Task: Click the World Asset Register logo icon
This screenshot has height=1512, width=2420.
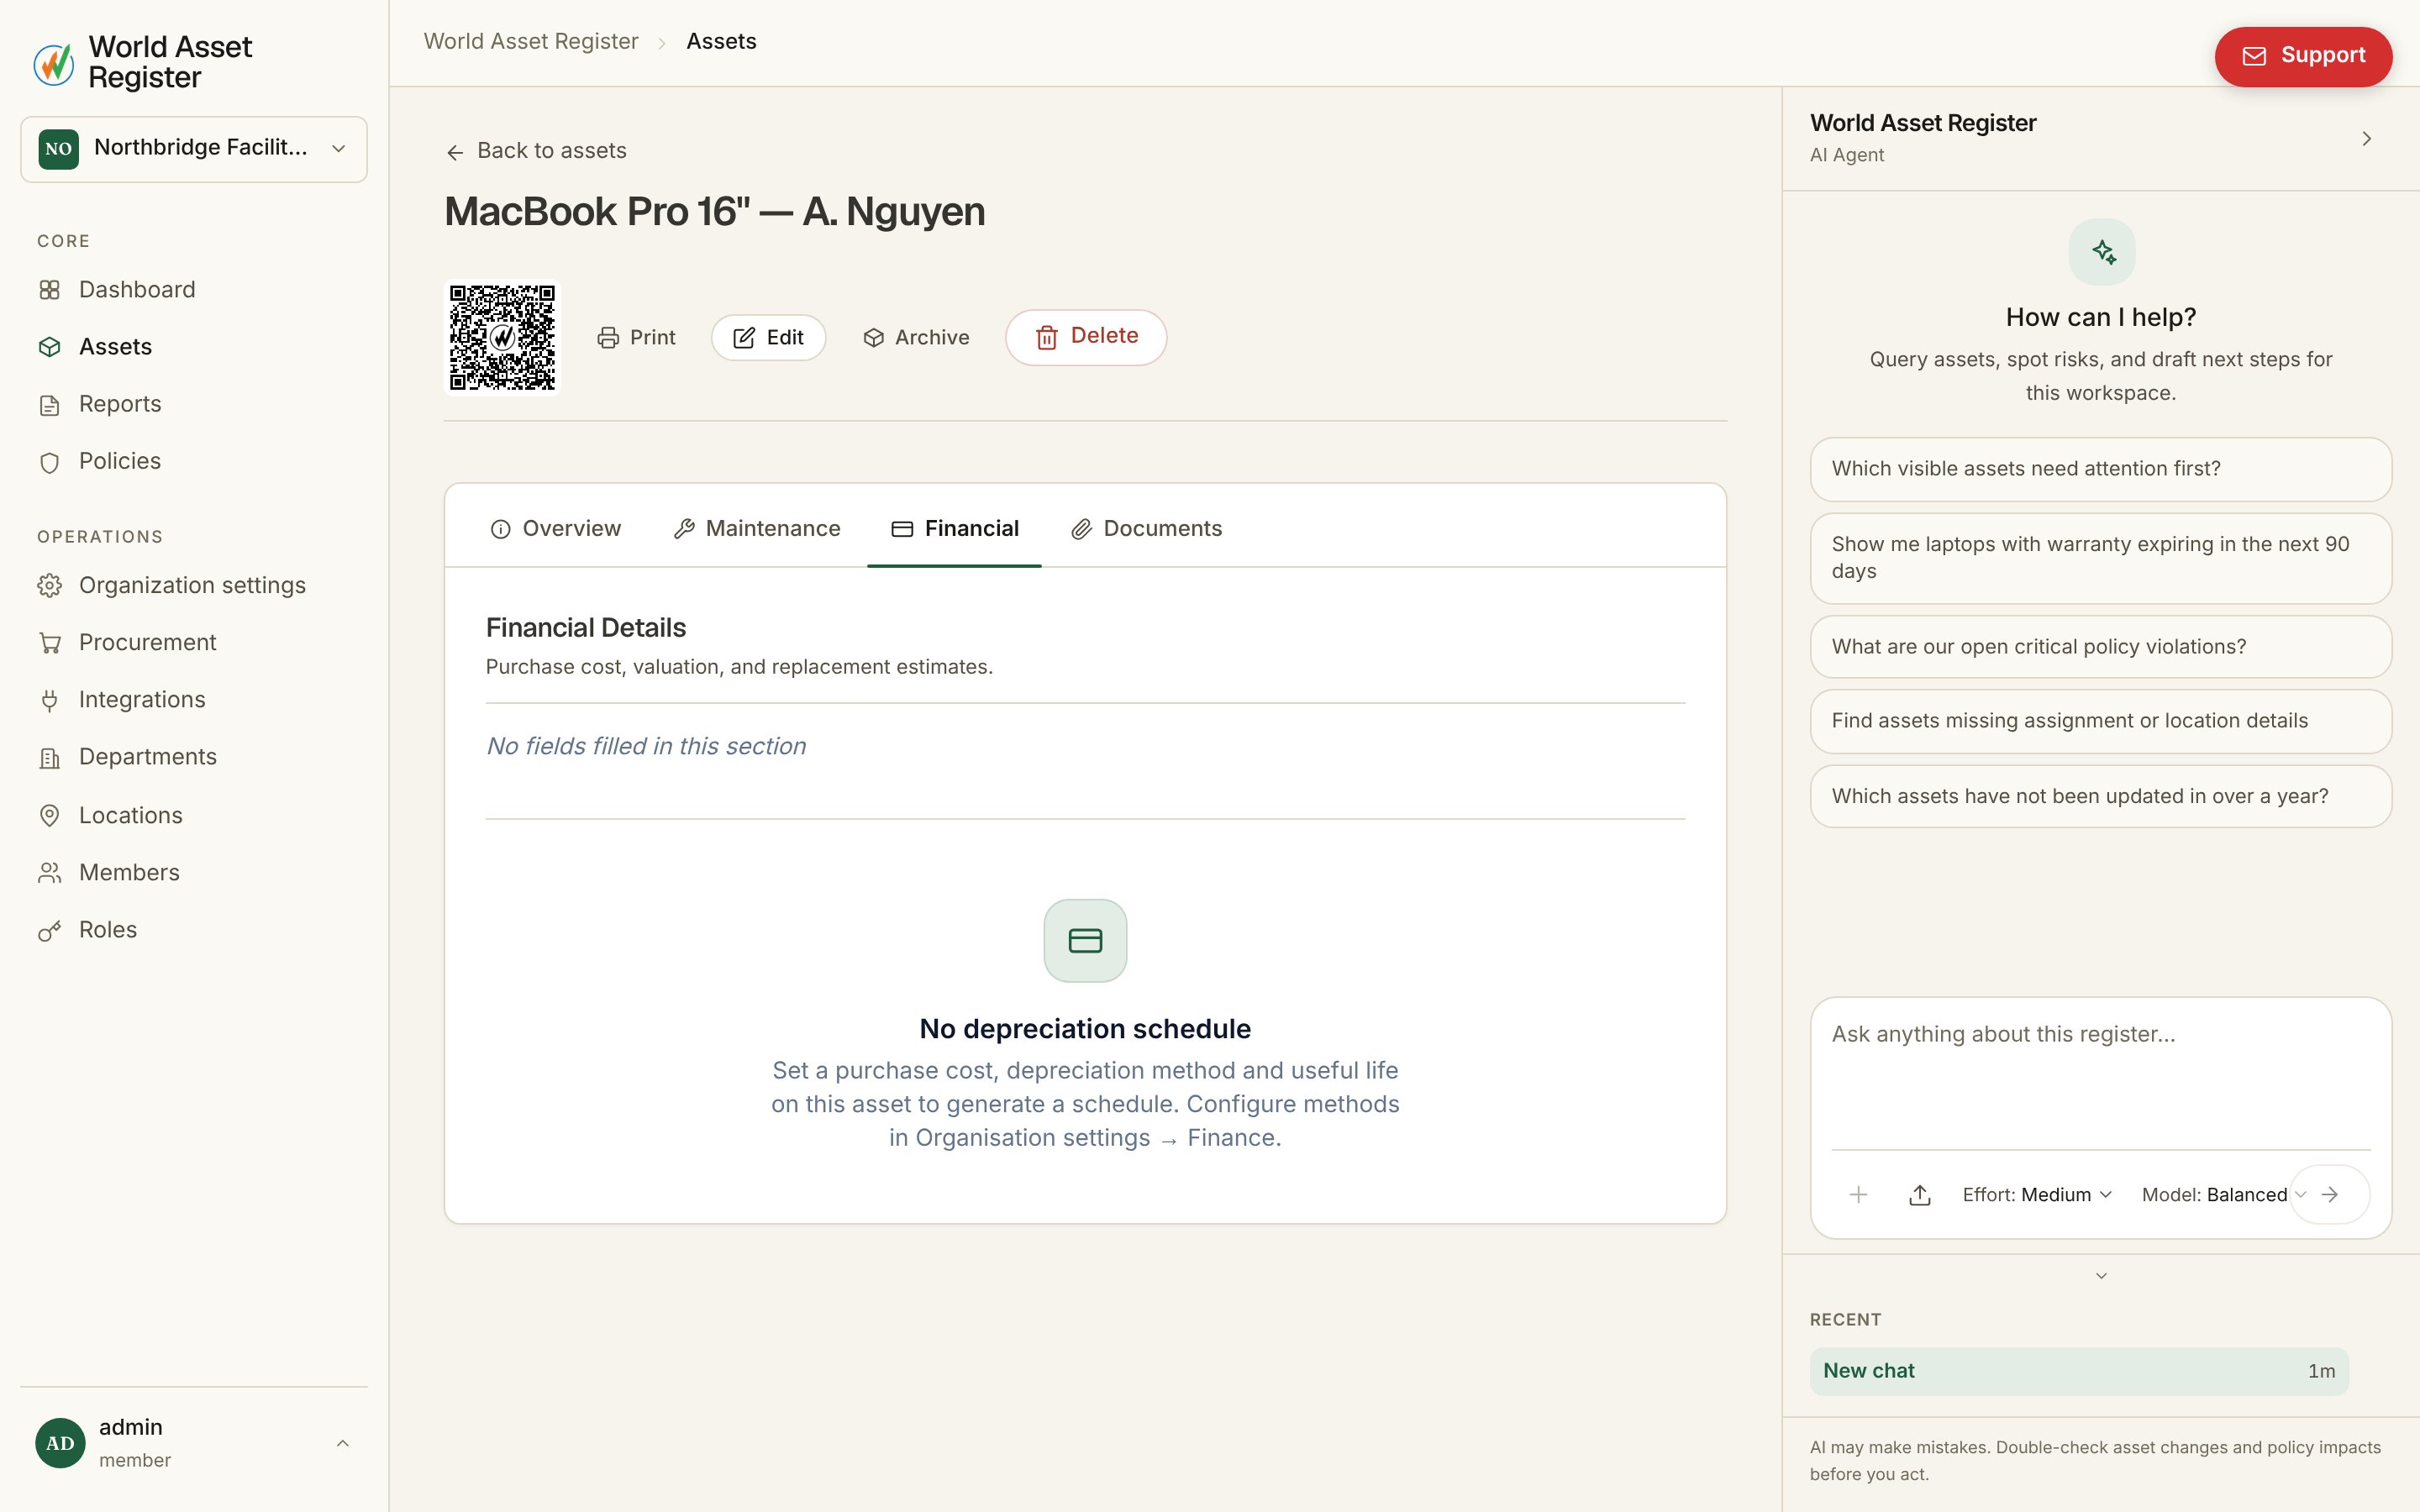Action: [54, 63]
